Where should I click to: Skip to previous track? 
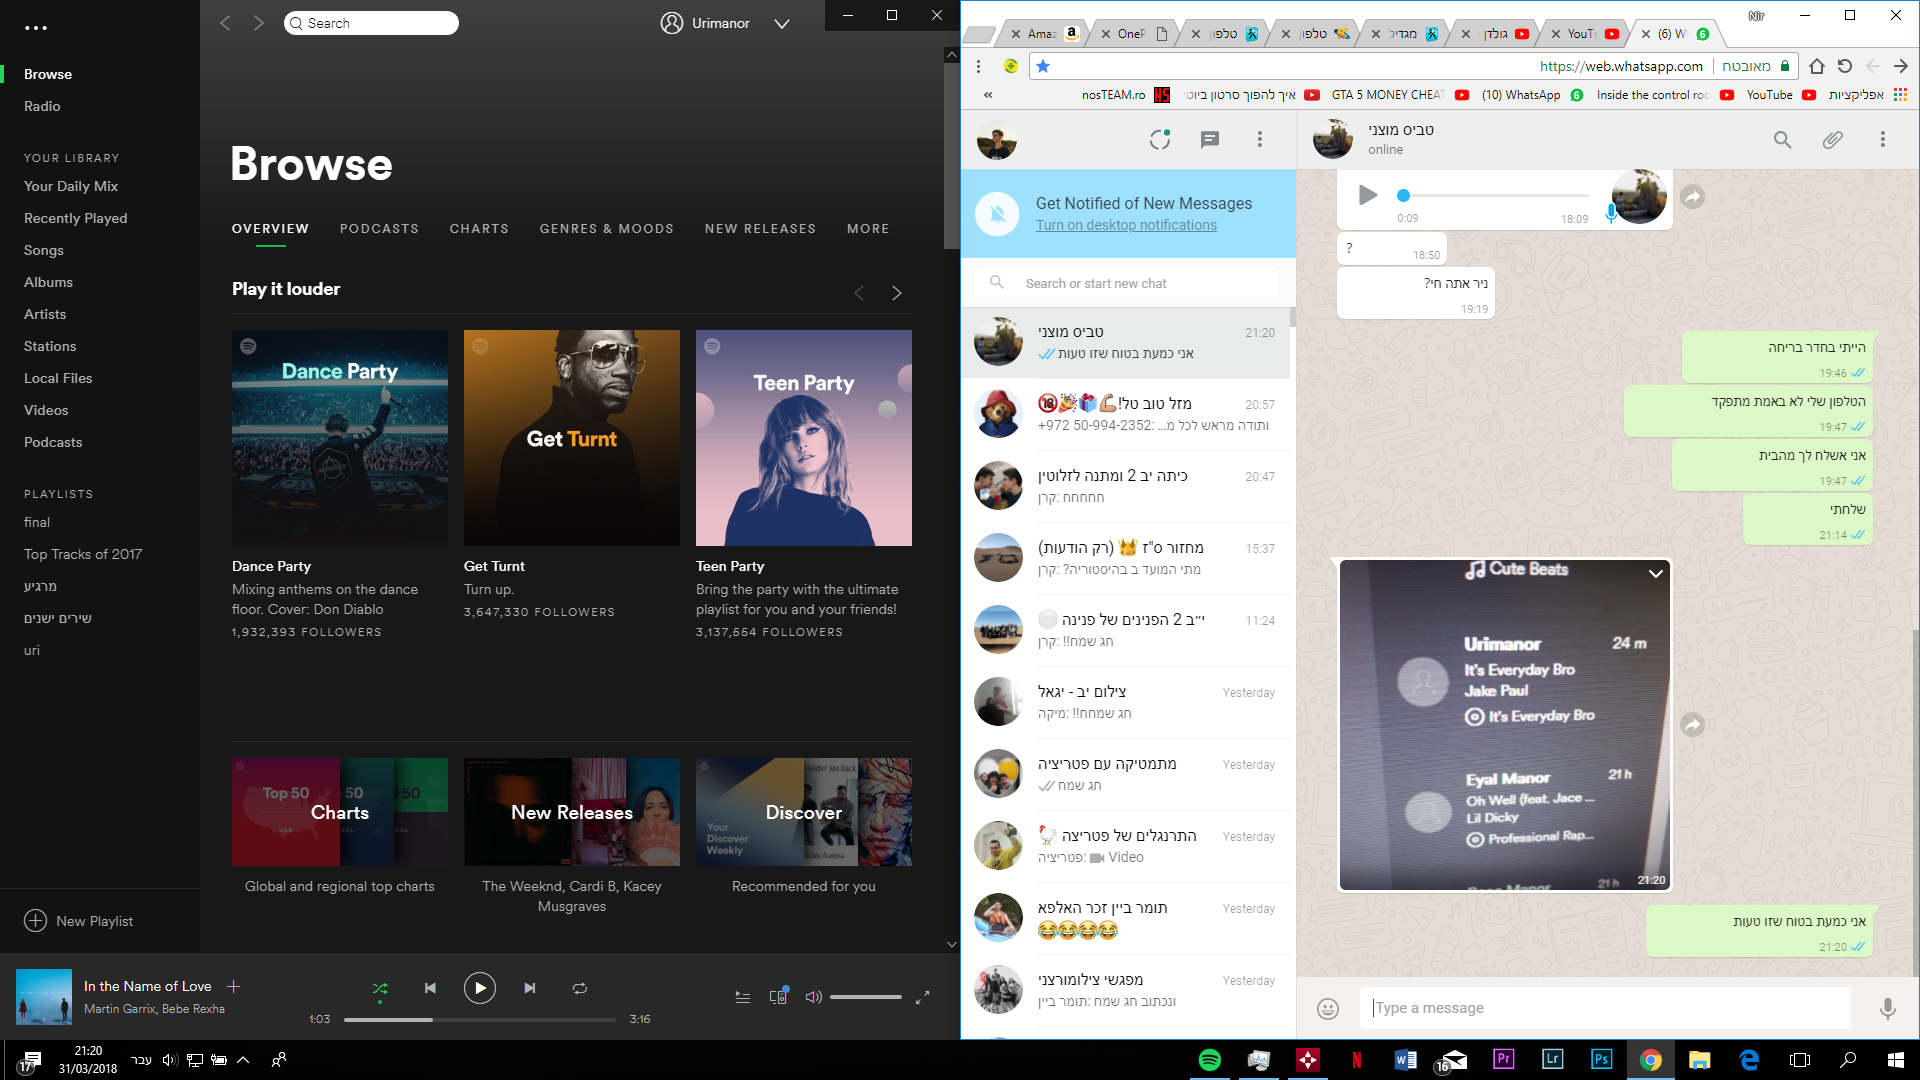[x=430, y=988]
